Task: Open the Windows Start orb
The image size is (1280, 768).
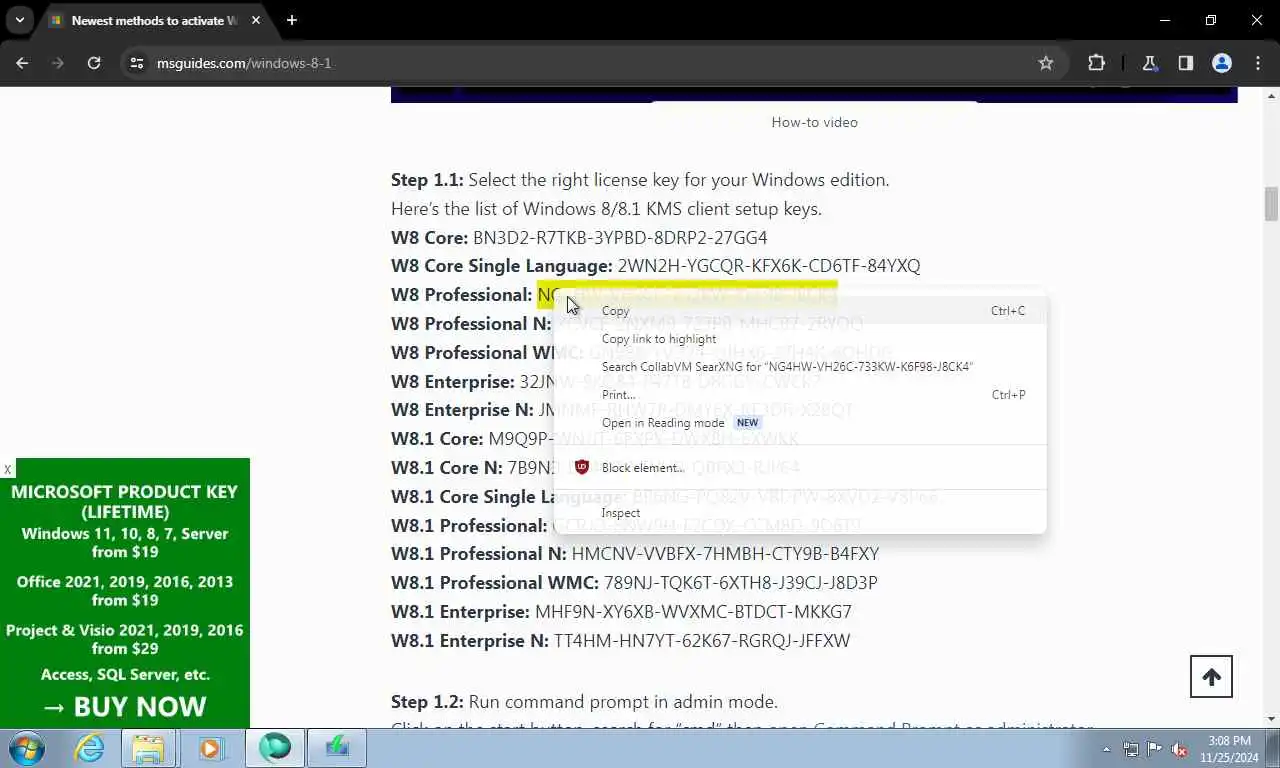Action: pos(26,747)
